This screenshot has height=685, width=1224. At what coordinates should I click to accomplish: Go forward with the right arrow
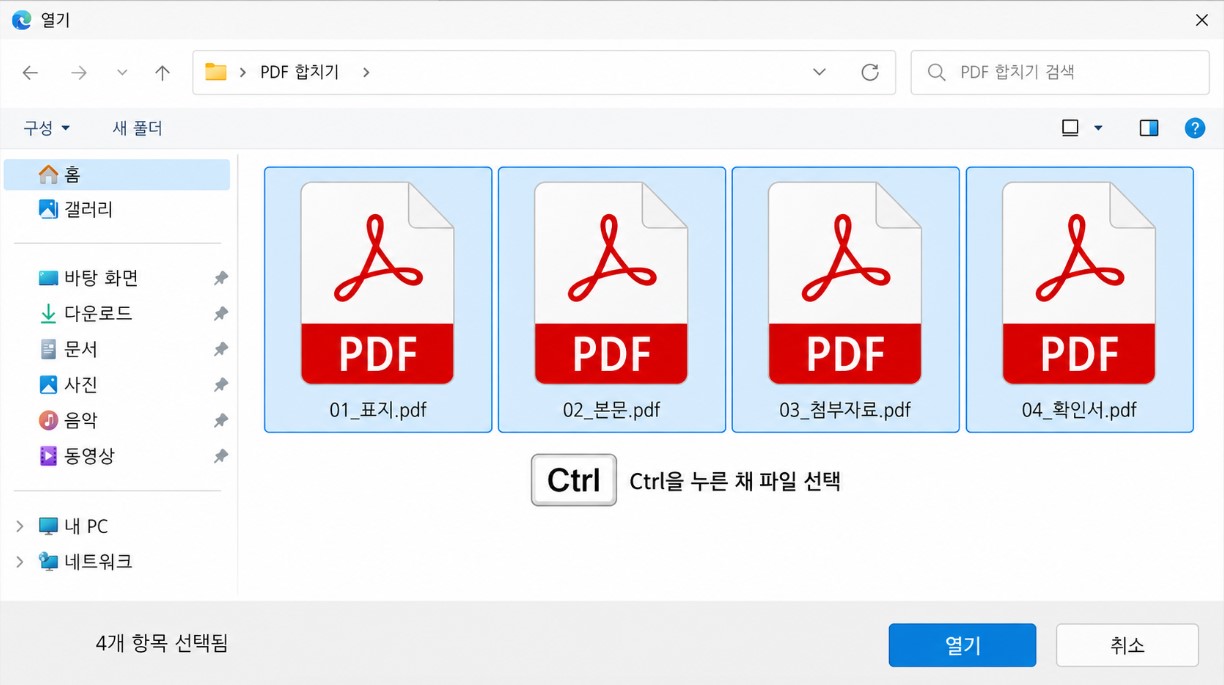click(x=79, y=73)
